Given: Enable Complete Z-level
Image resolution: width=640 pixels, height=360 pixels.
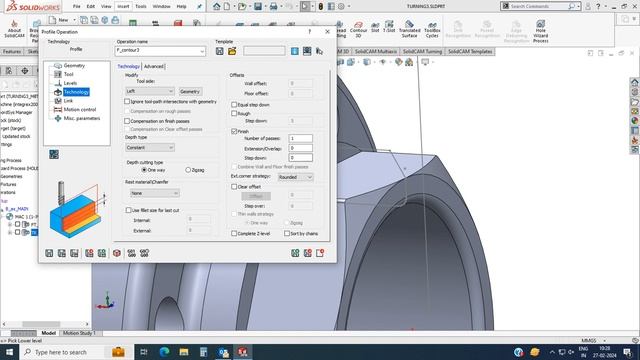Looking at the screenshot, I should click(234, 233).
